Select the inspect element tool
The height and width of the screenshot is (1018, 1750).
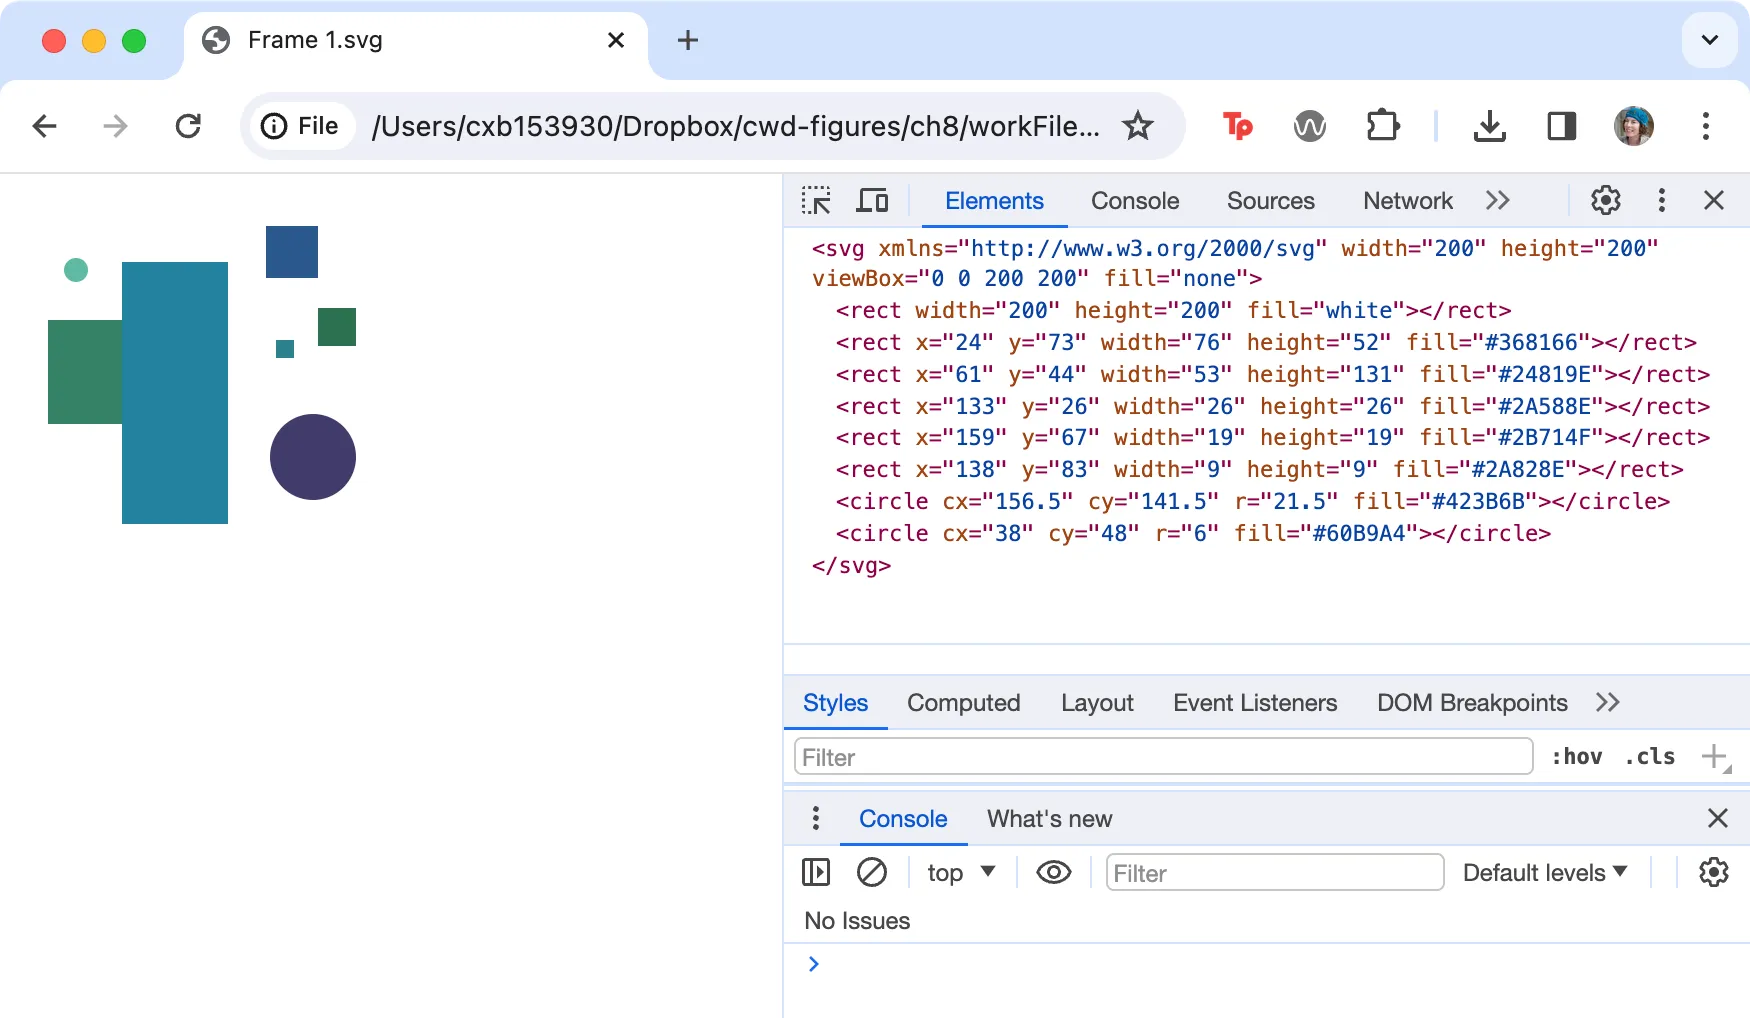816,200
